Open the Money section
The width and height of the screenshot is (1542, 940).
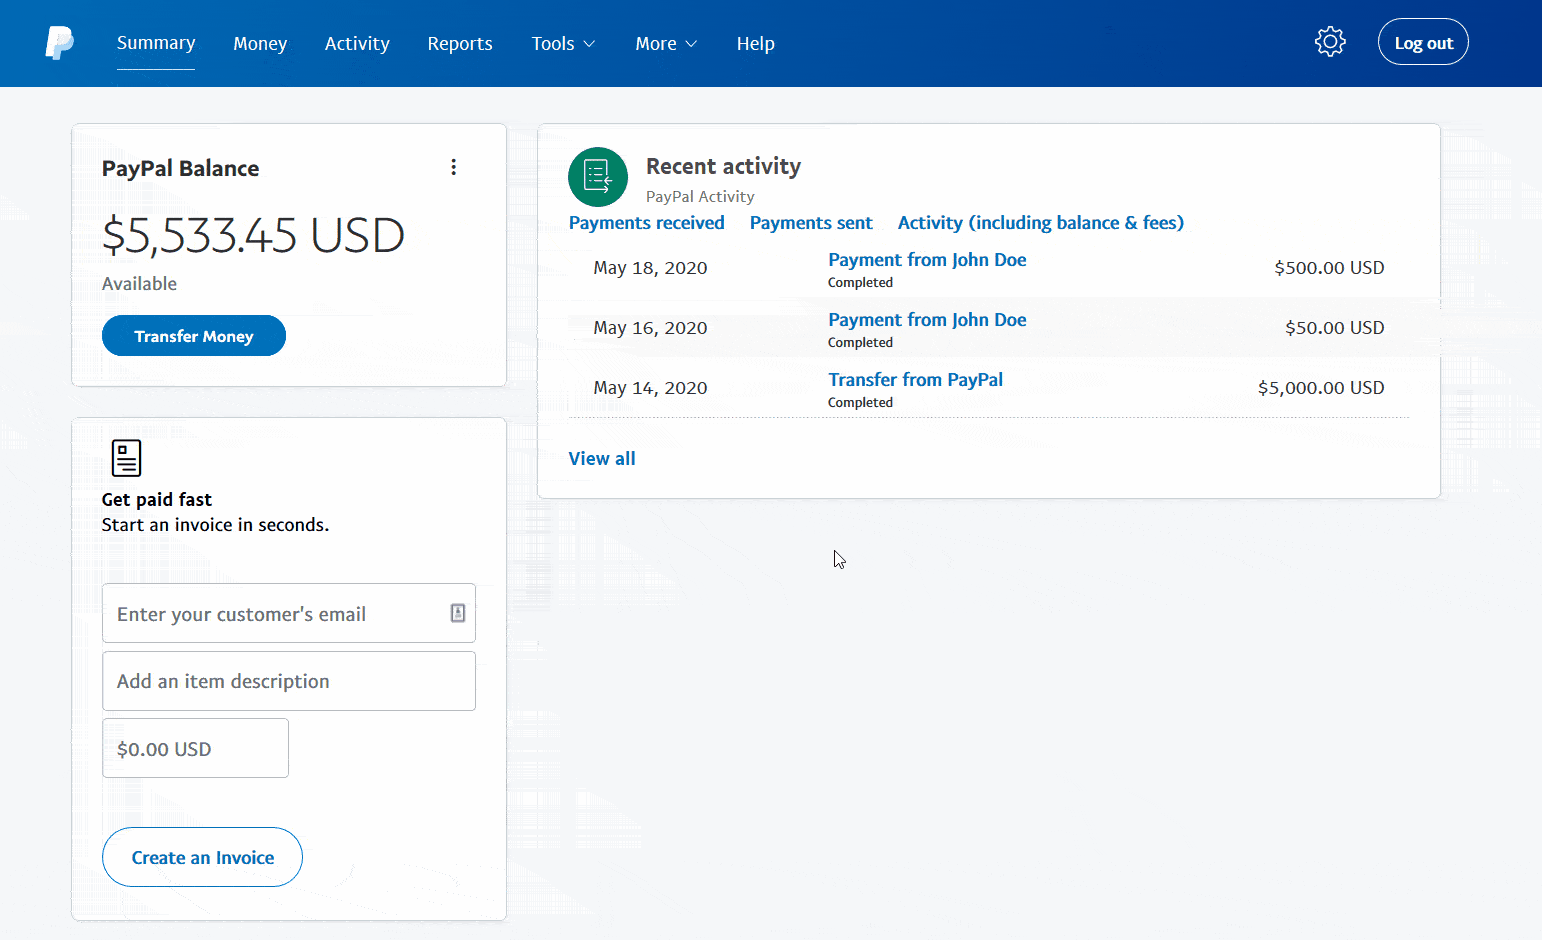[x=260, y=43]
